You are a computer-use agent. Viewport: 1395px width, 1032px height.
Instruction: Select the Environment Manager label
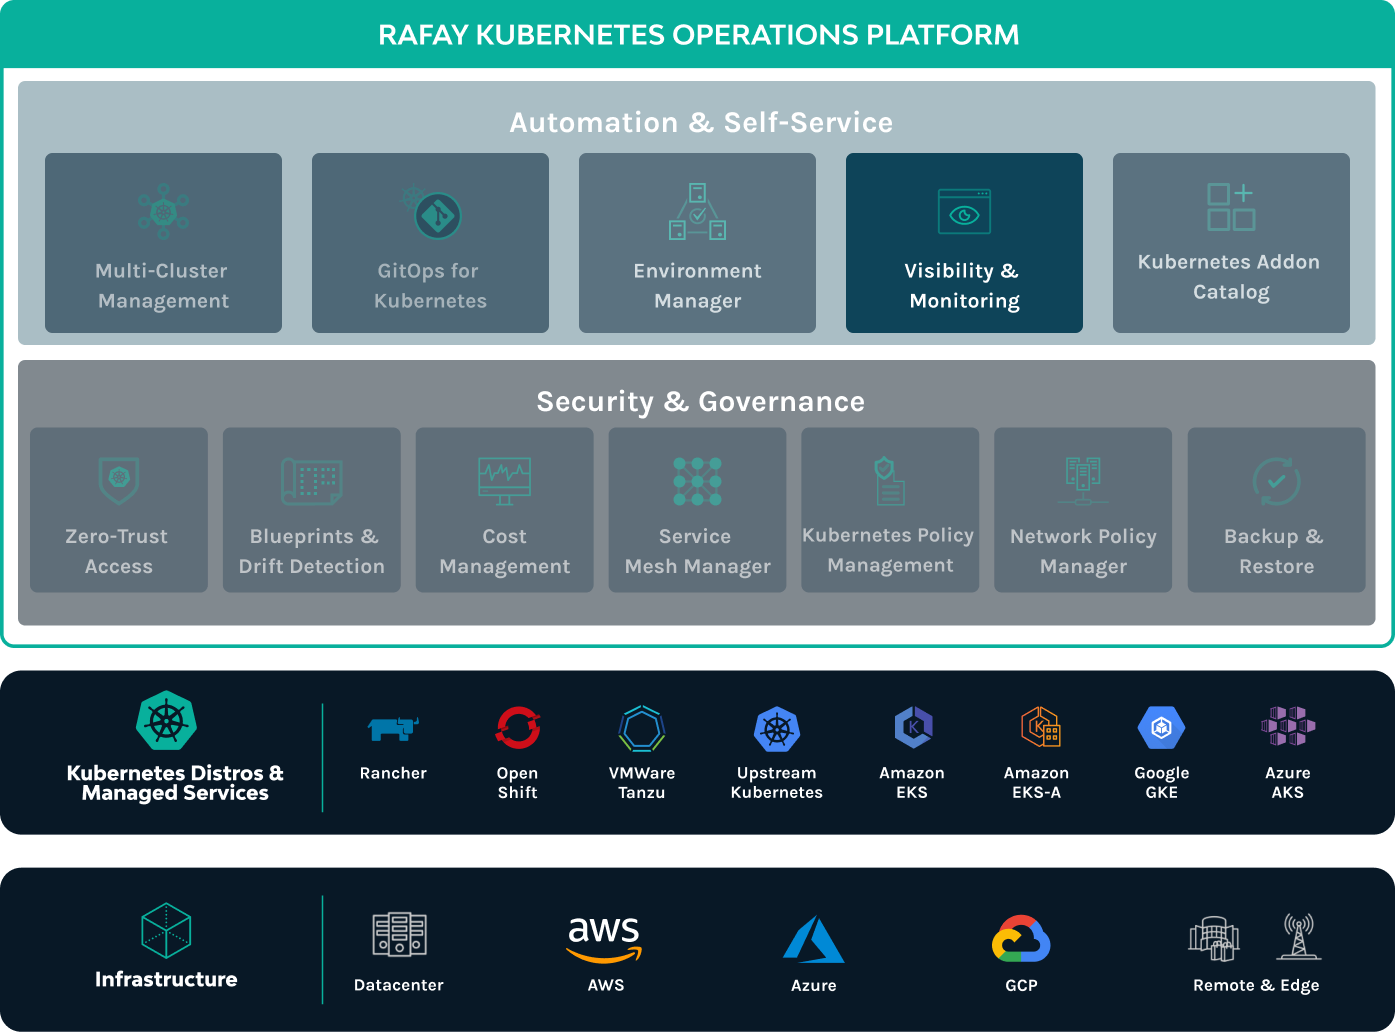pos(697,286)
